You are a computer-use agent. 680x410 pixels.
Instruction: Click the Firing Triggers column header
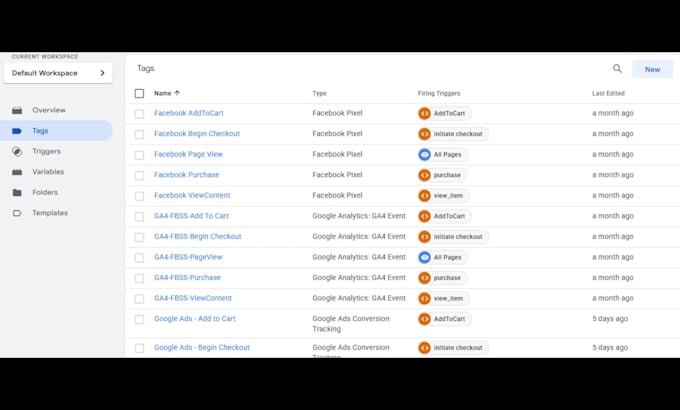click(439, 93)
